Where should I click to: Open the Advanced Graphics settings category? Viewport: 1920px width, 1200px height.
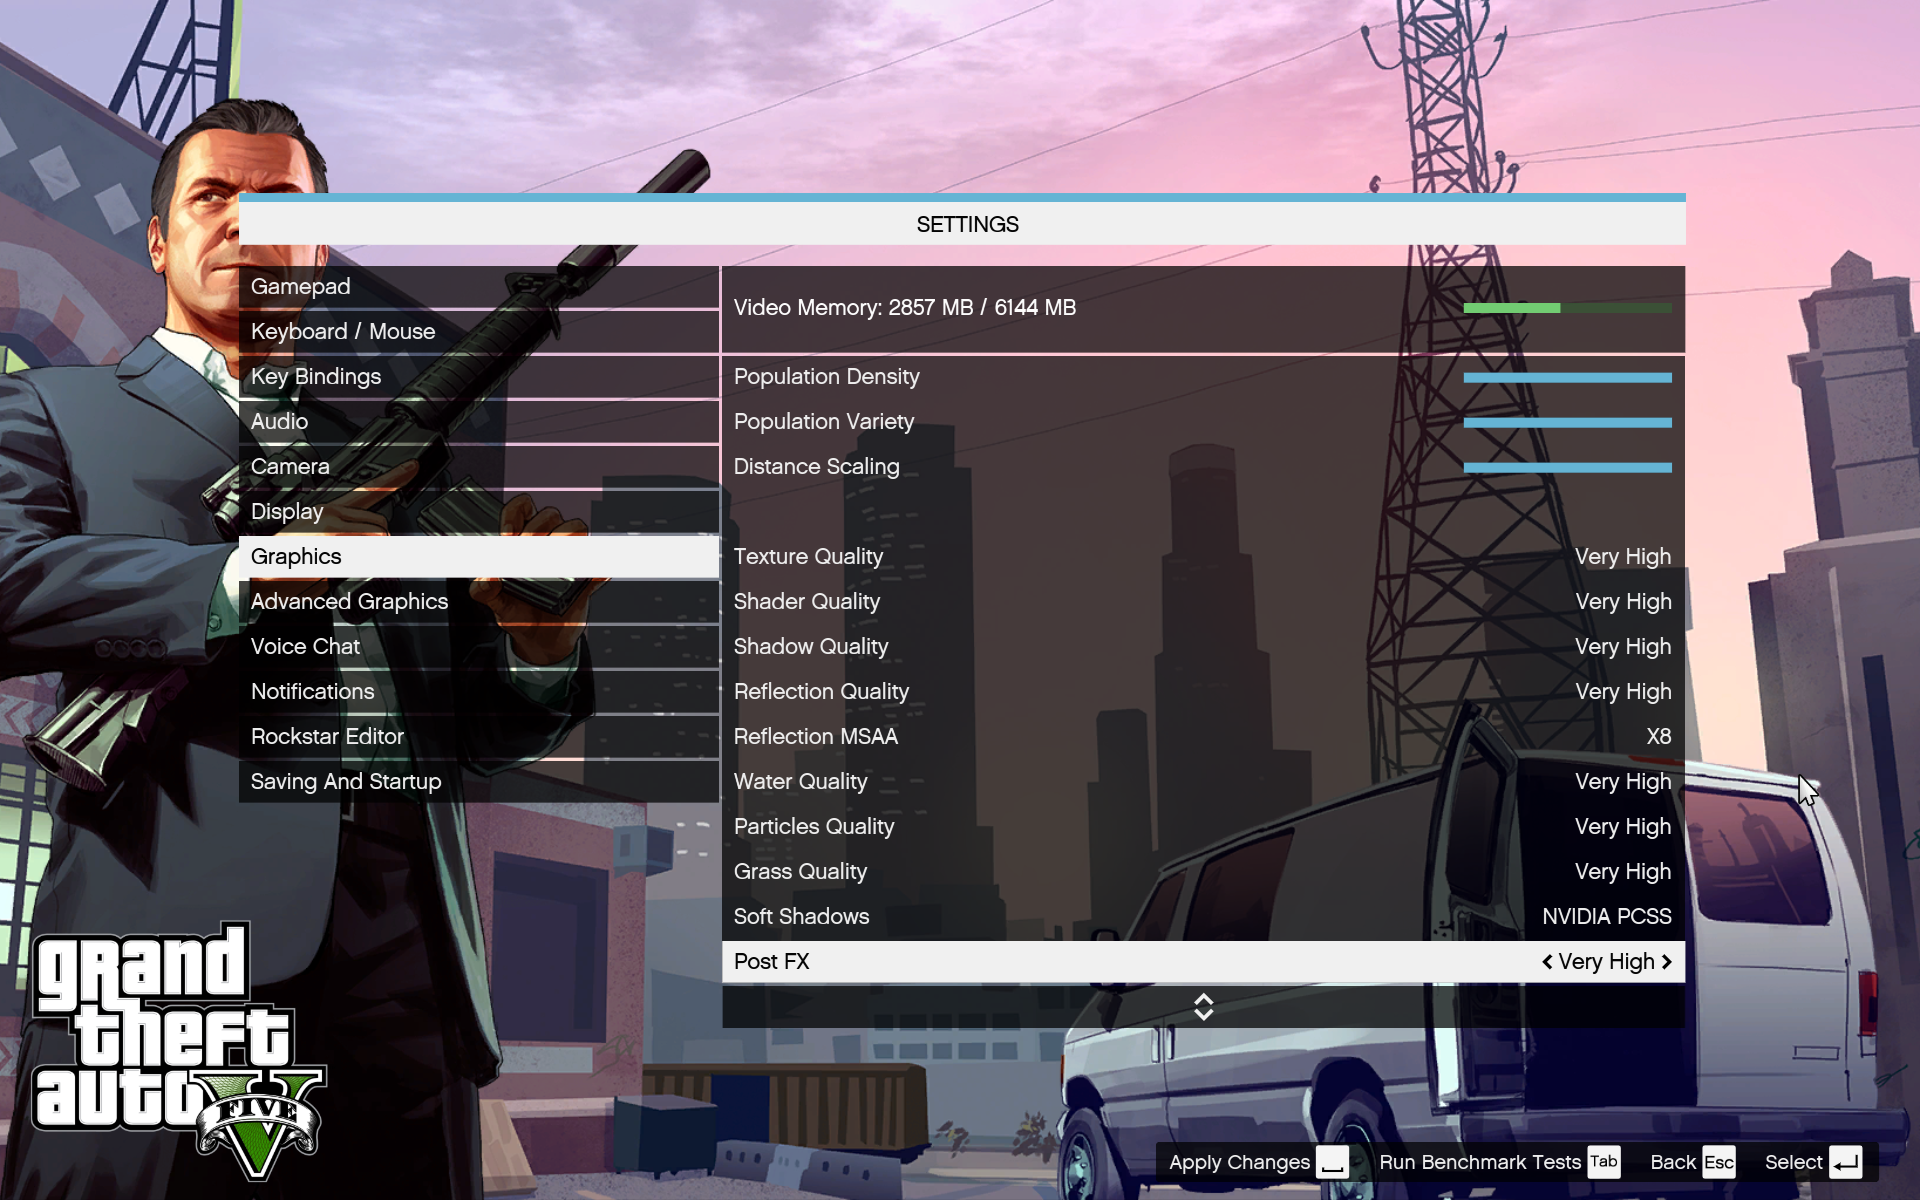click(x=349, y=602)
